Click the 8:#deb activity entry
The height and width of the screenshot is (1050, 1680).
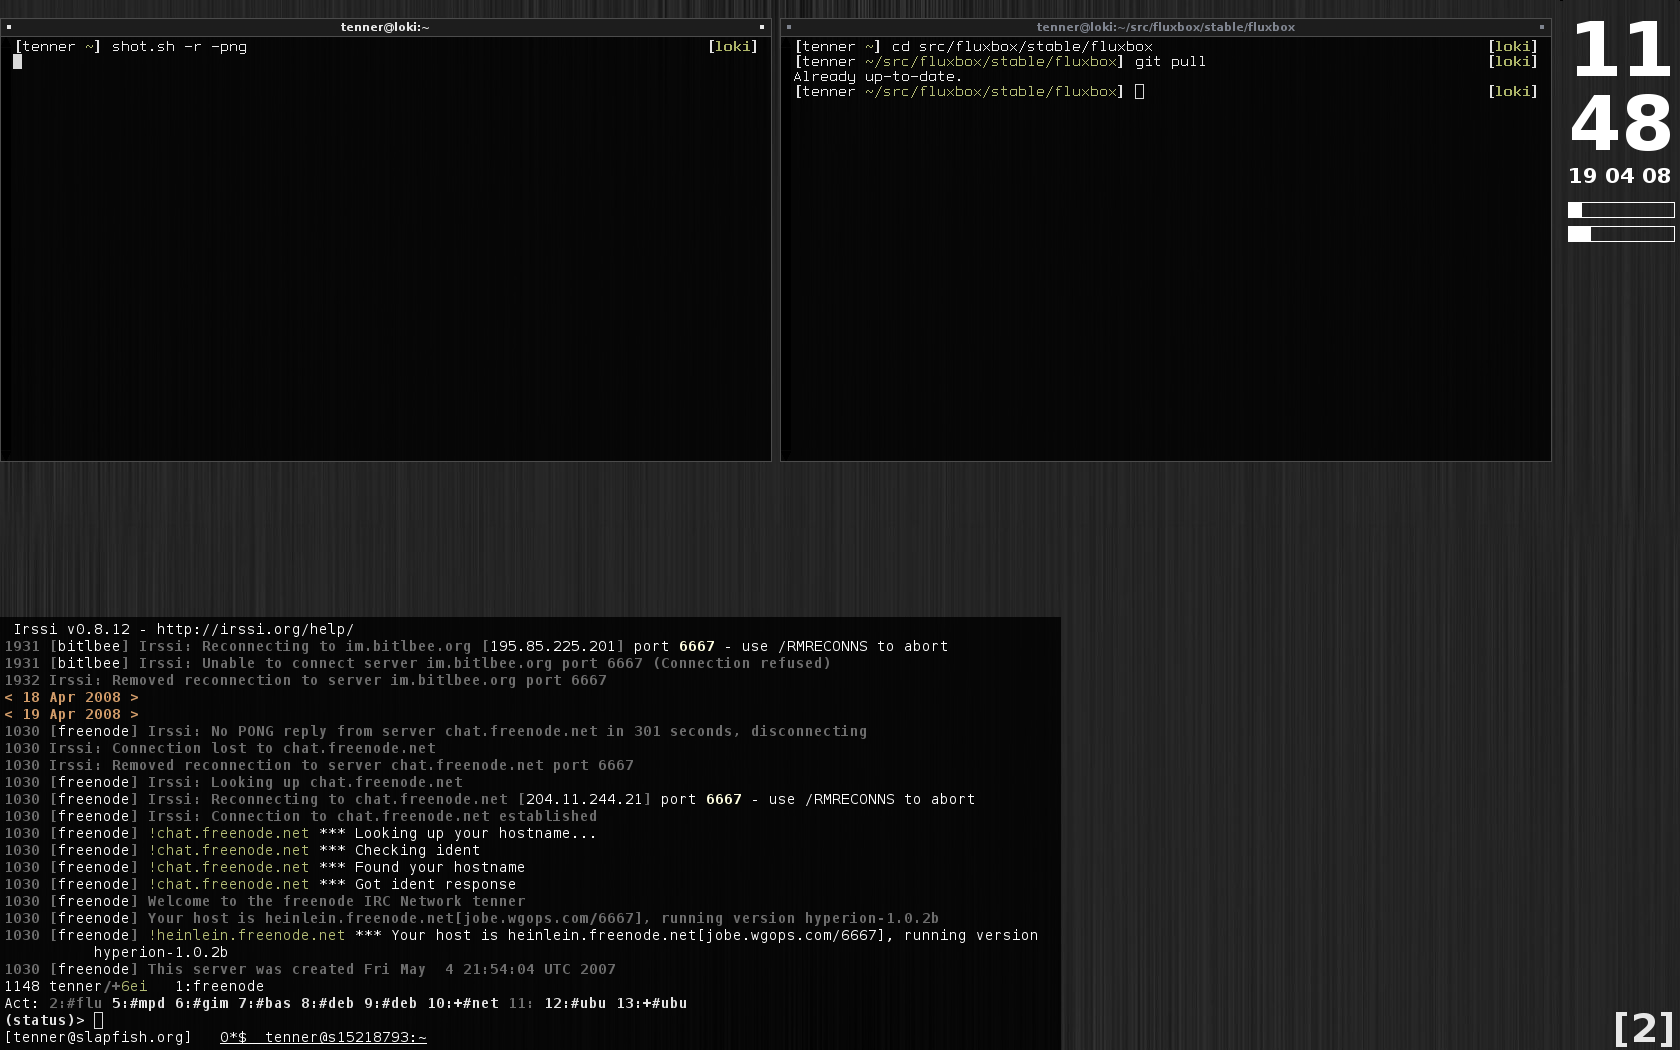click(x=327, y=1004)
